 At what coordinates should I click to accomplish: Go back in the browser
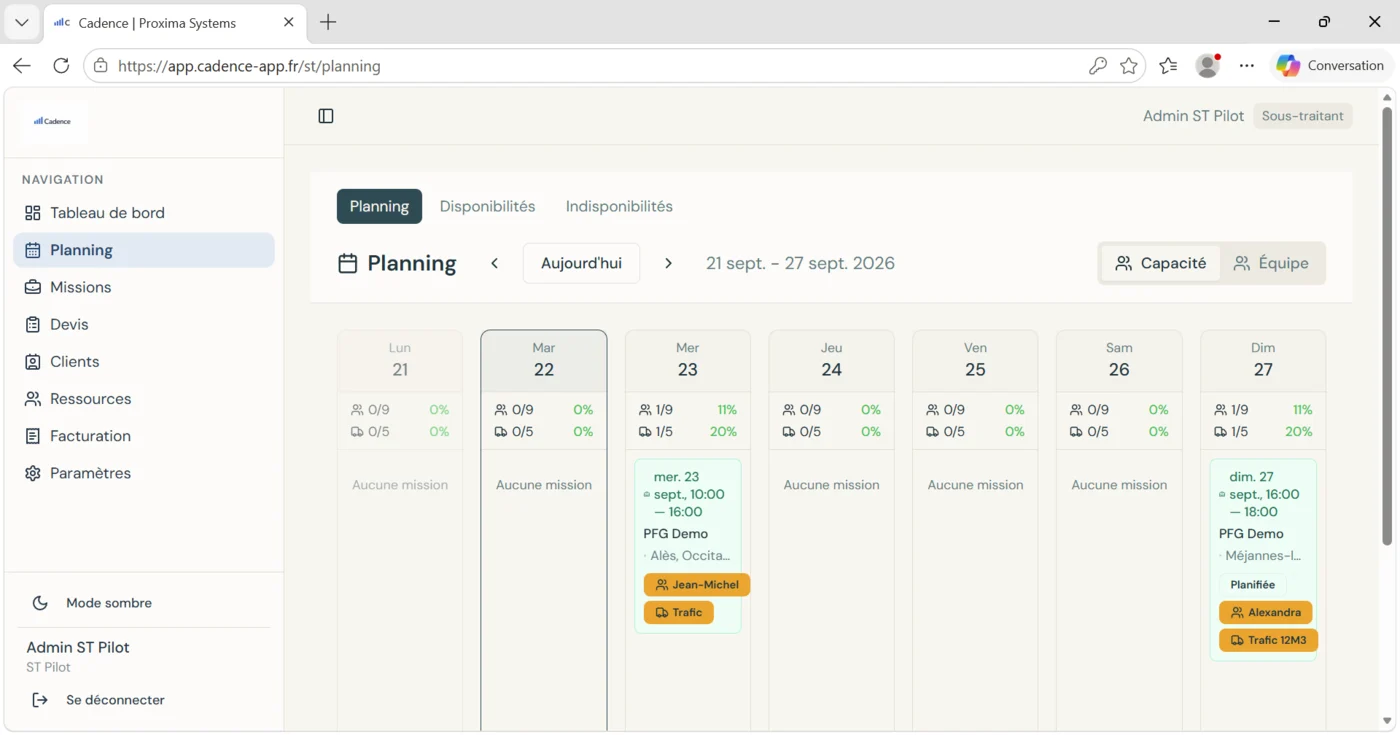(22, 66)
